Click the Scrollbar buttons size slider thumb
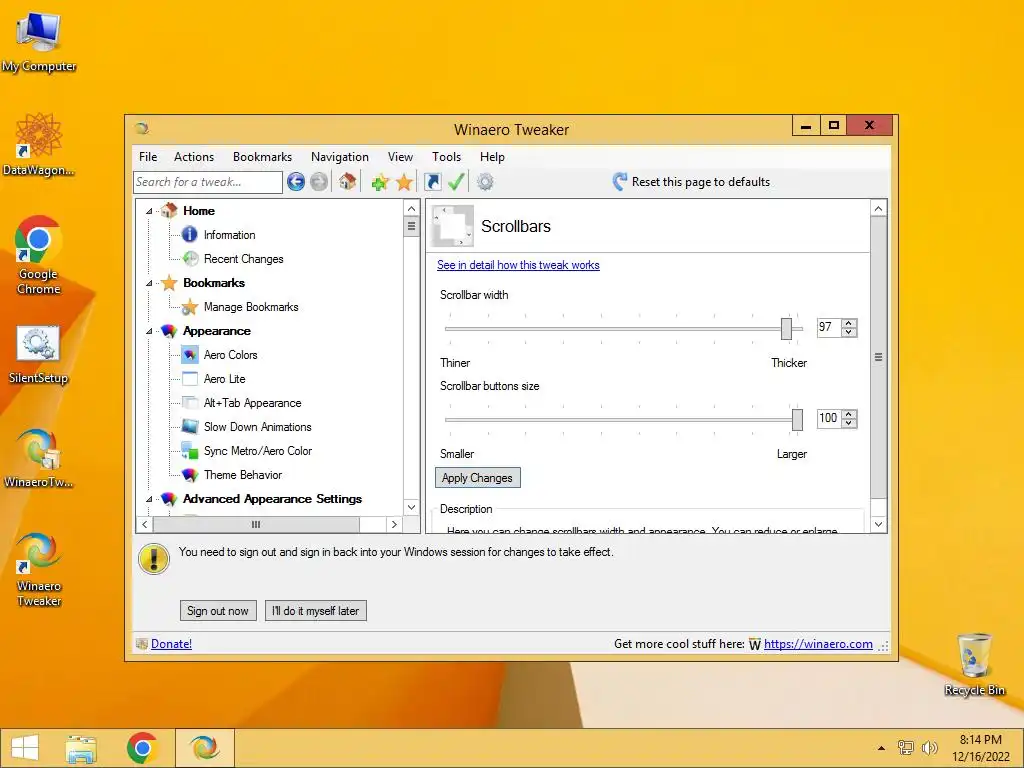The width and height of the screenshot is (1024, 768). click(x=797, y=420)
